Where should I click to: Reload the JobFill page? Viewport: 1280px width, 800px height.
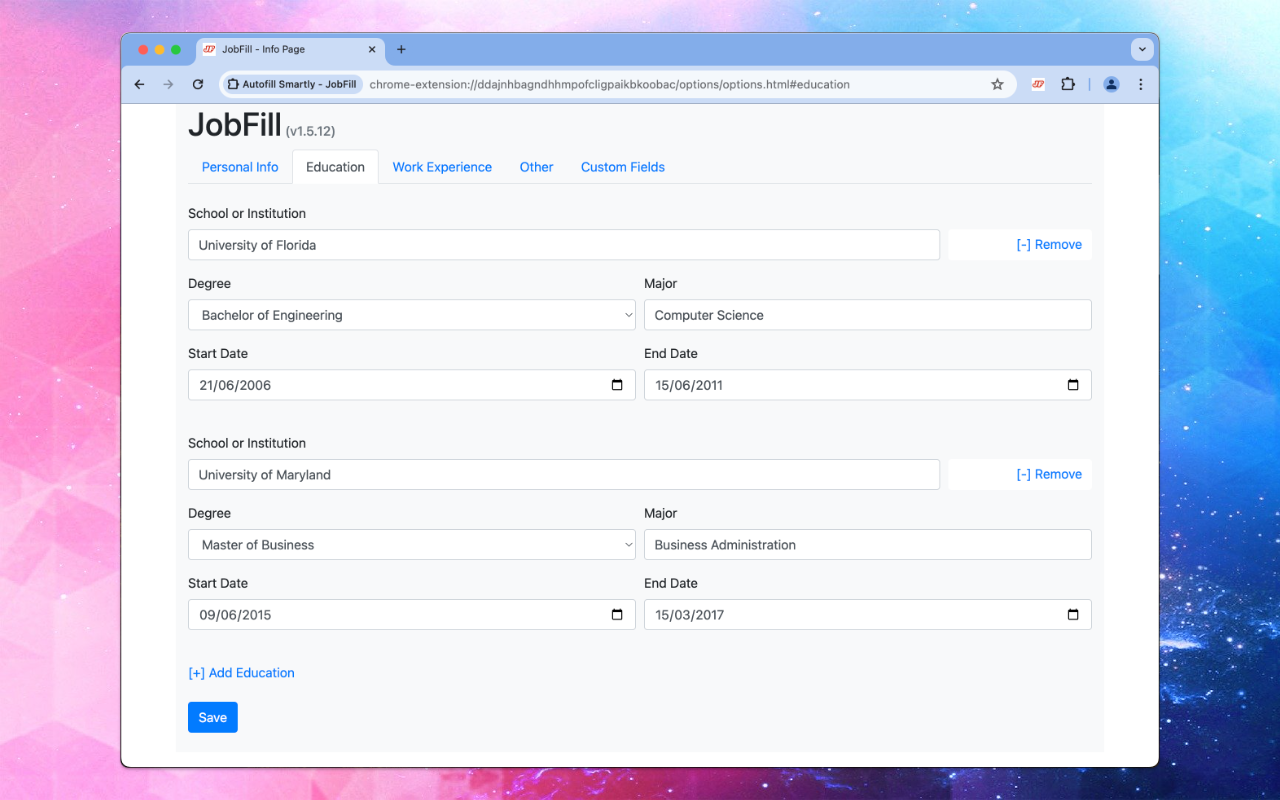pyautogui.click(x=198, y=85)
